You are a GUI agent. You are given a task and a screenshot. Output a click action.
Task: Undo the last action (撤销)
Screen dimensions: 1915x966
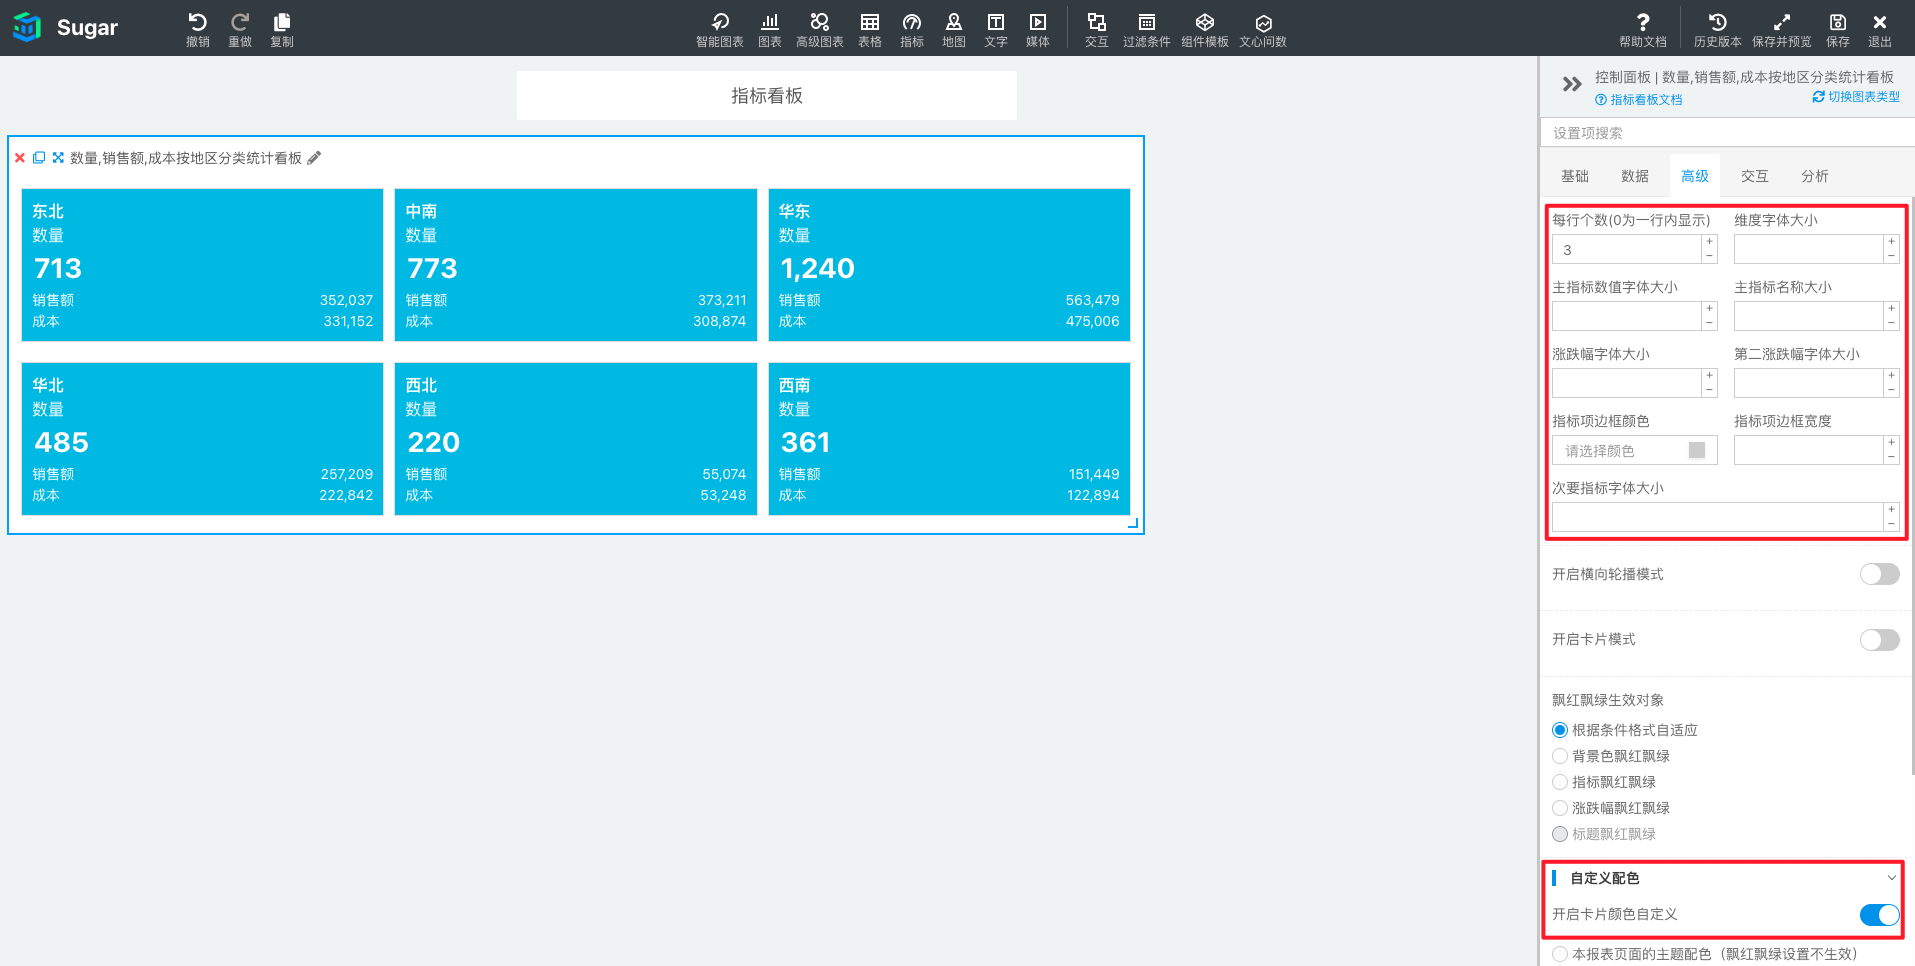[x=198, y=29]
